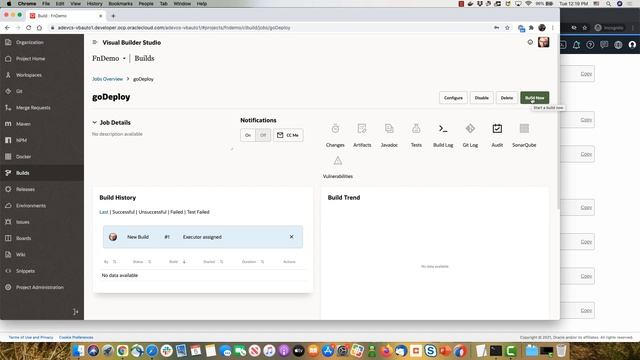
Task: Bookmark this page with star icon
Action: coord(507,28)
